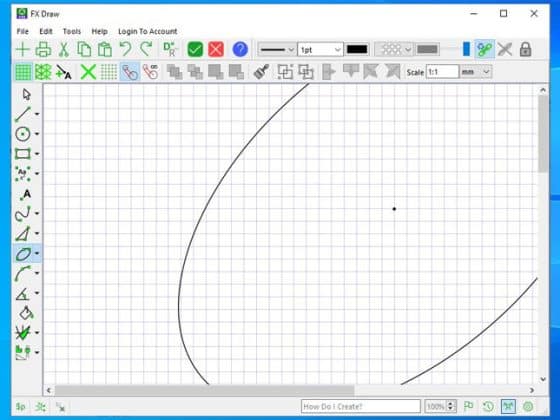Expand the line tool options arrow
Viewport: 560px width, 420px height.
click(x=37, y=114)
